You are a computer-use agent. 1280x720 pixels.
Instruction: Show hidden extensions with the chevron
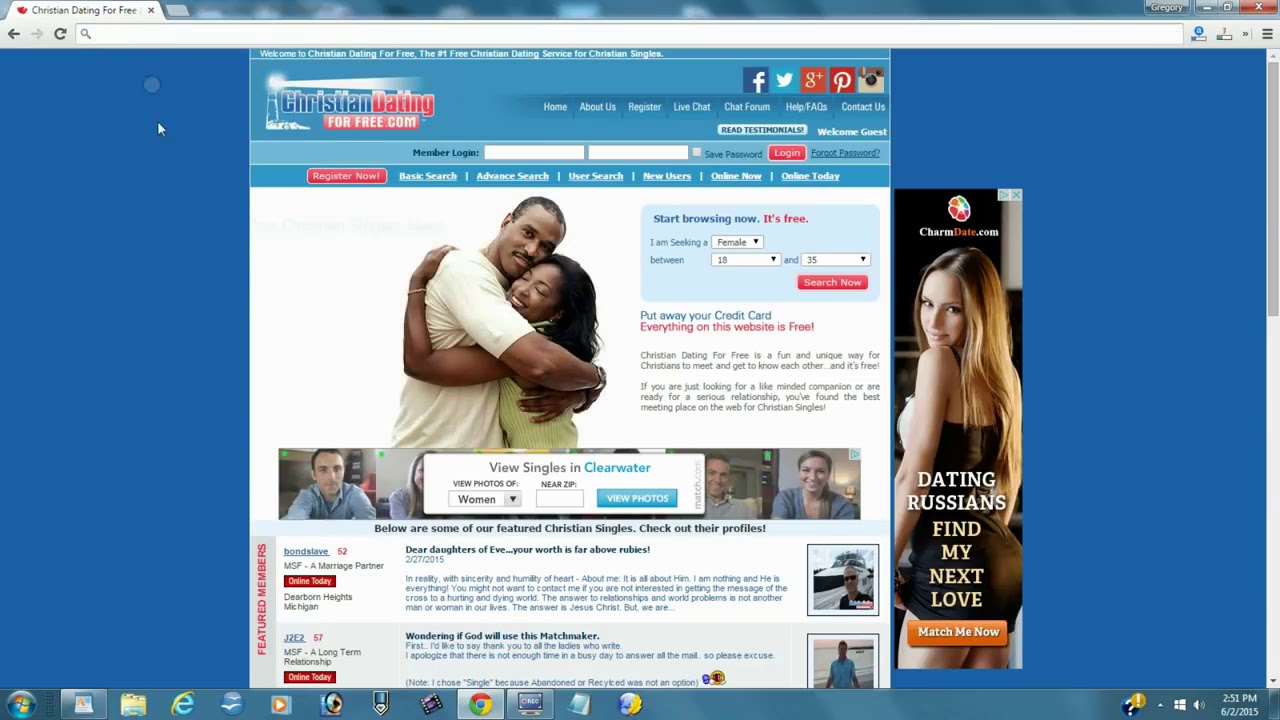click(1246, 34)
